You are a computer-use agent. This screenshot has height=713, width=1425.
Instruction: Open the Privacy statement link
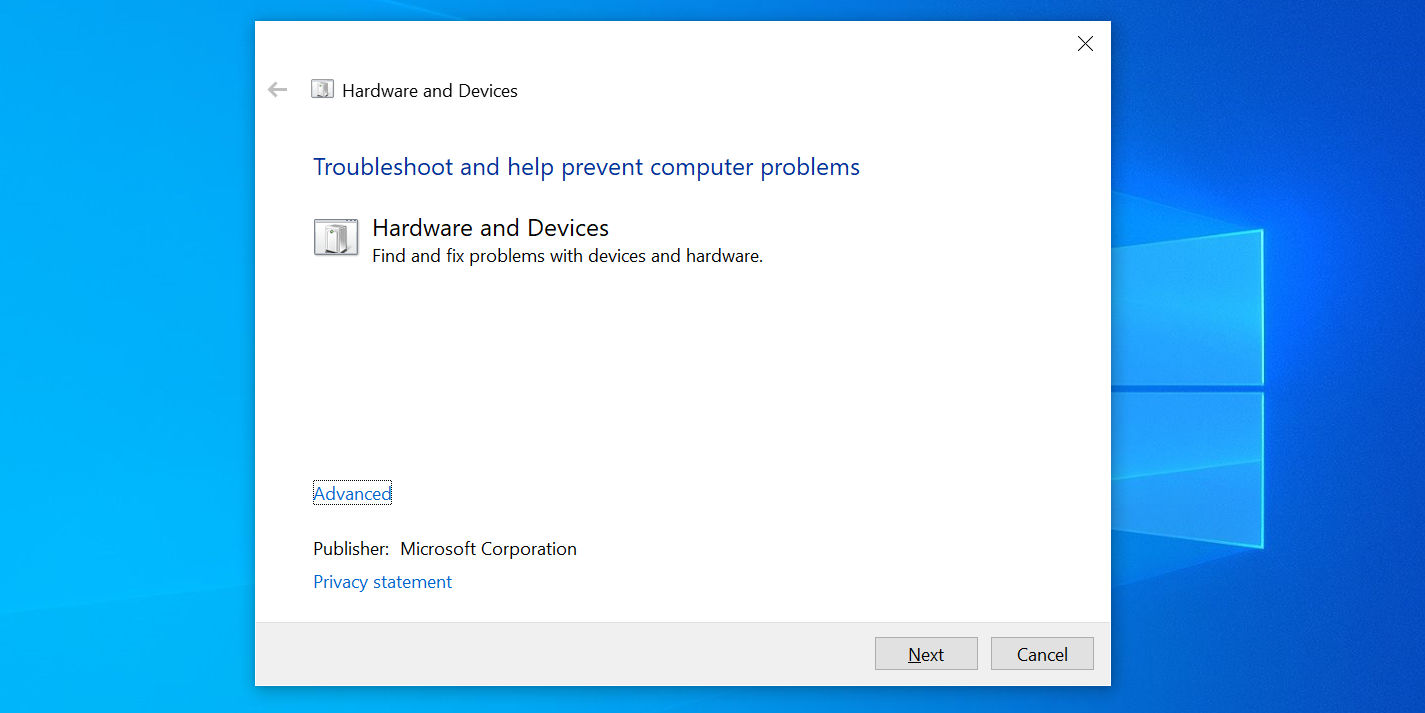(x=382, y=581)
